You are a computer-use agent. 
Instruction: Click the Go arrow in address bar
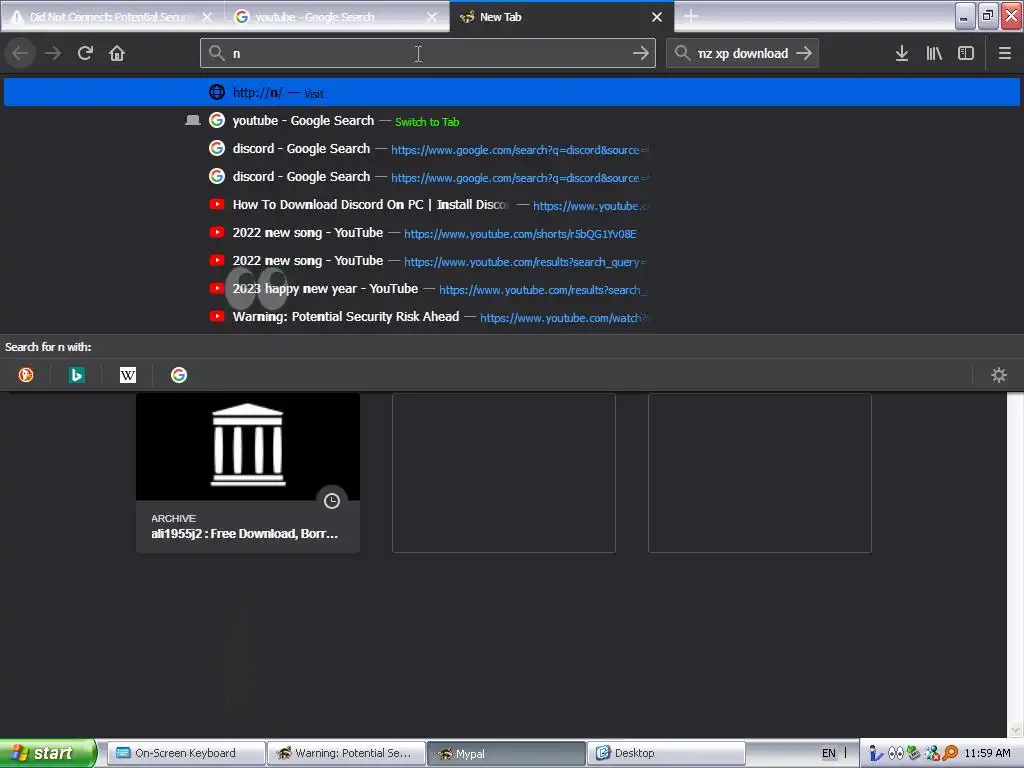(x=641, y=53)
